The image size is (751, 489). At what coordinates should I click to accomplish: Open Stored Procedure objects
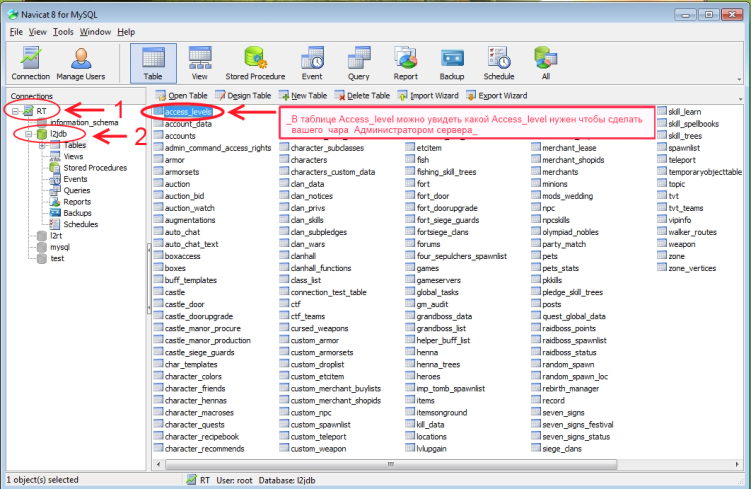[x=255, y=63]
